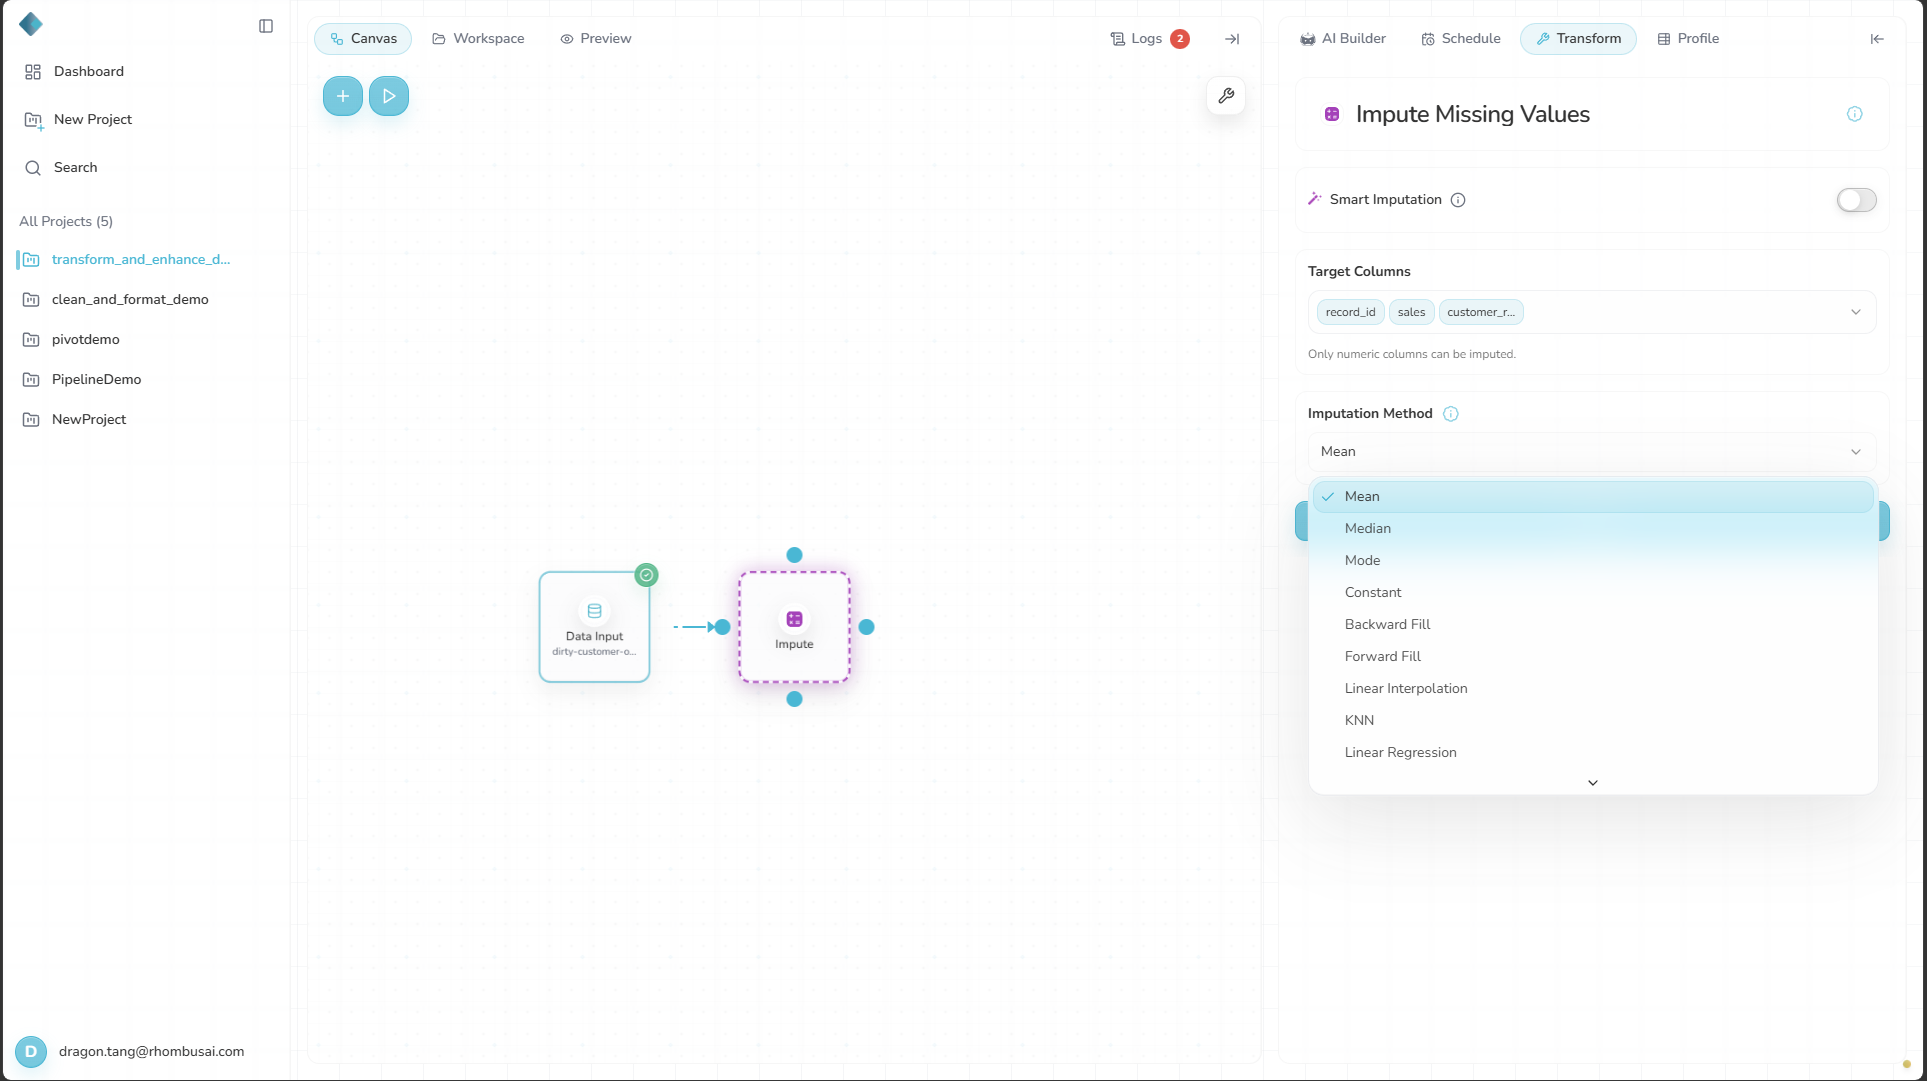Switch to the Workspace tab
1927x1081 pixels.
pos(478,39)
